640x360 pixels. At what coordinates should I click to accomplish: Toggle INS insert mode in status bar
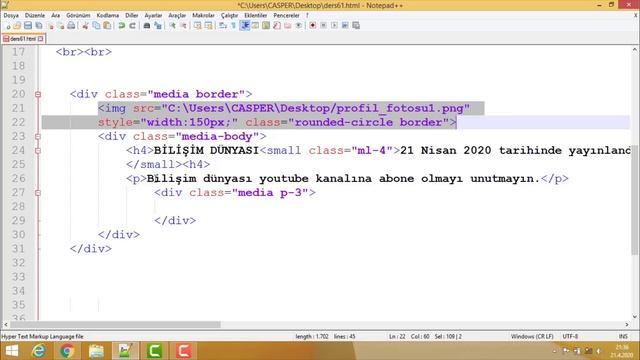(x=623, y=337)
